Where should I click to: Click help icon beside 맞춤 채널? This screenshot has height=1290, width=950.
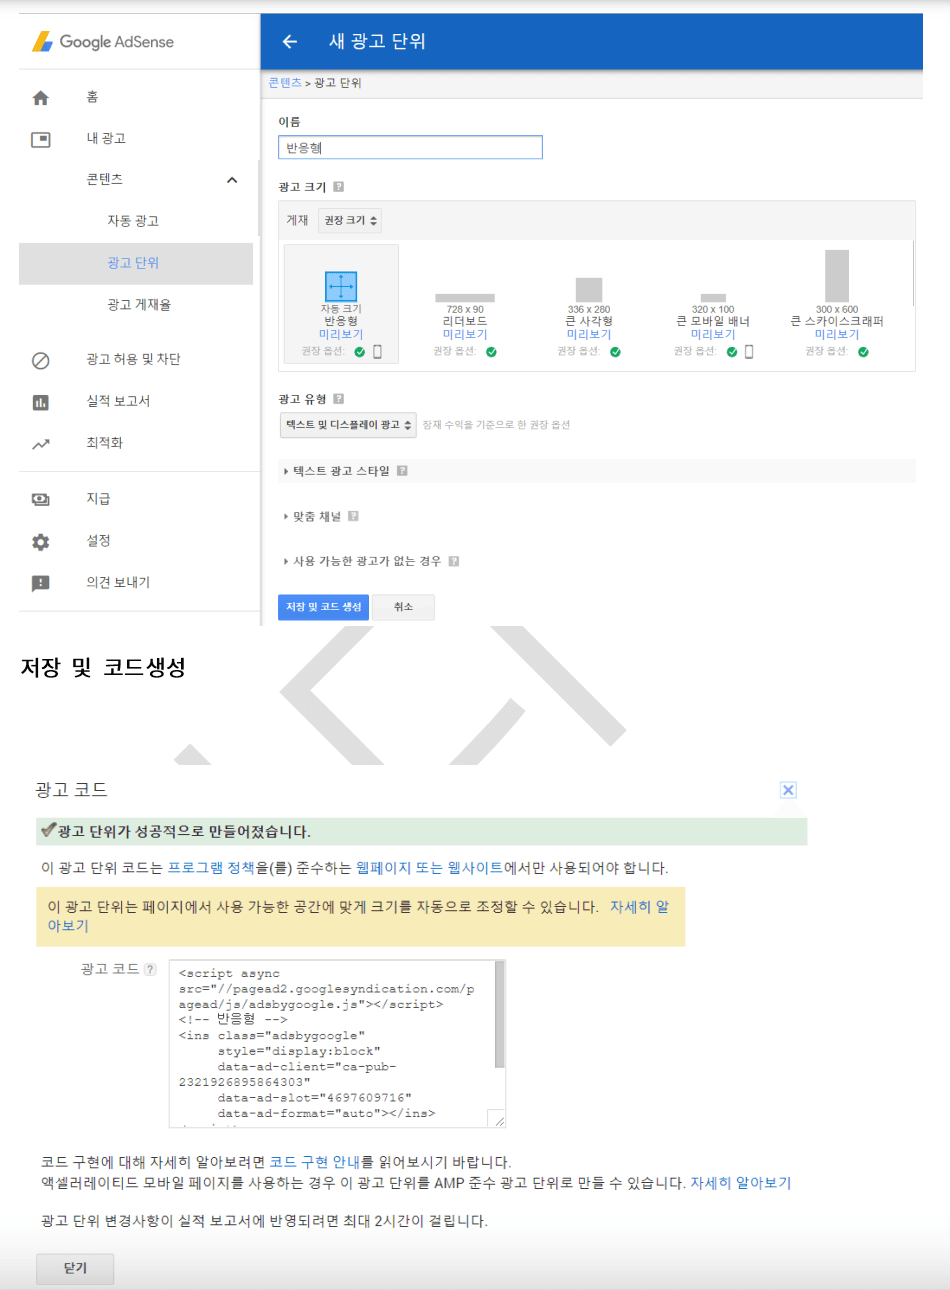(x=353, y=516)
